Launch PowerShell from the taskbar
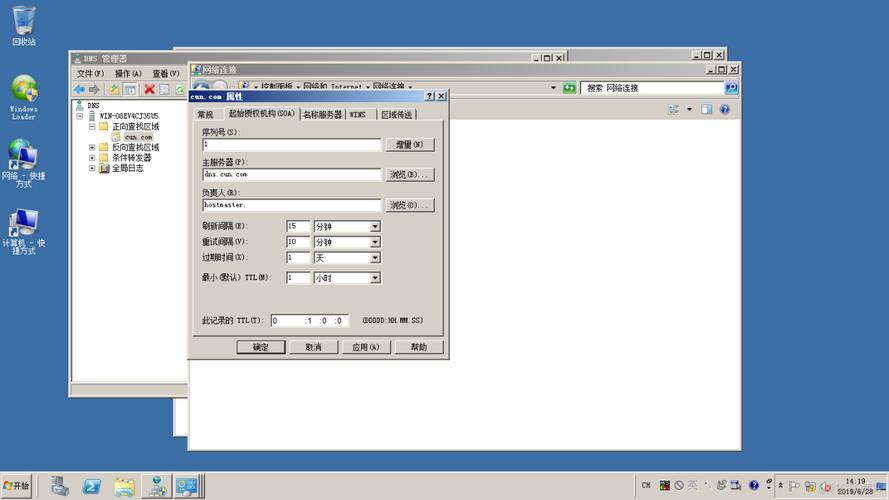 (x=92, y=486)
